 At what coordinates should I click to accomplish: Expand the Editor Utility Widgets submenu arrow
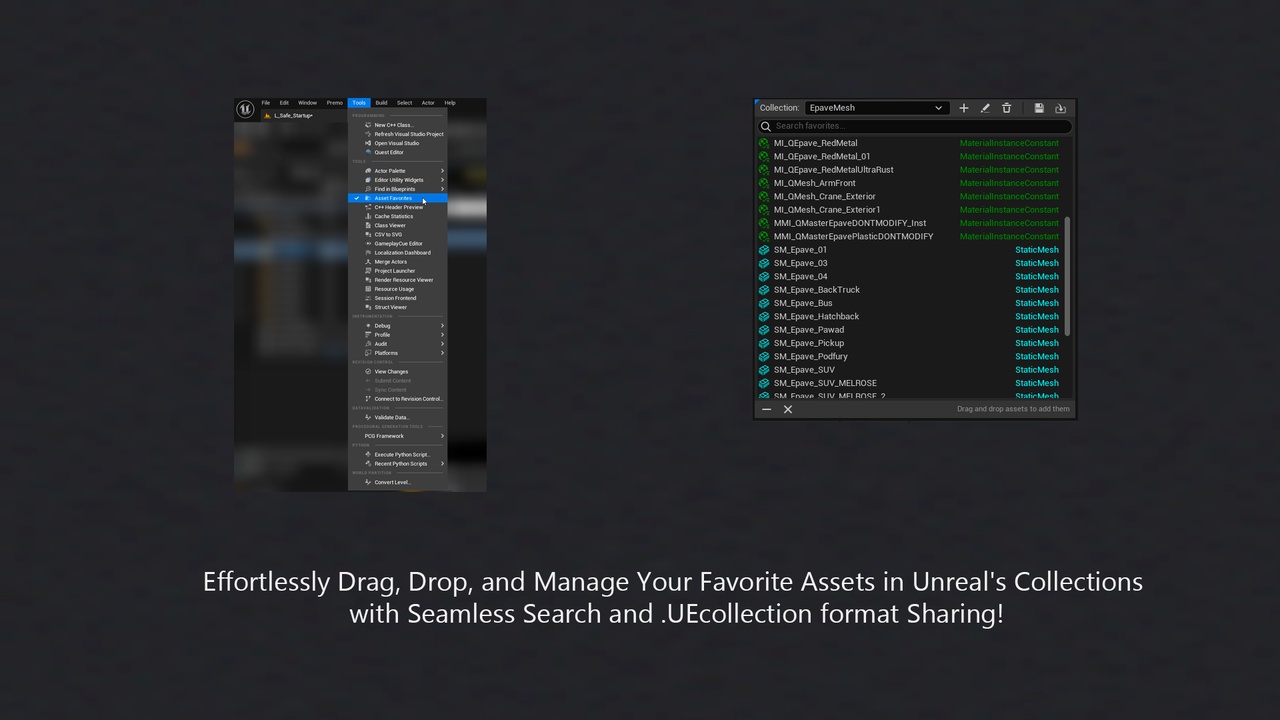click(x=442, y=180)
